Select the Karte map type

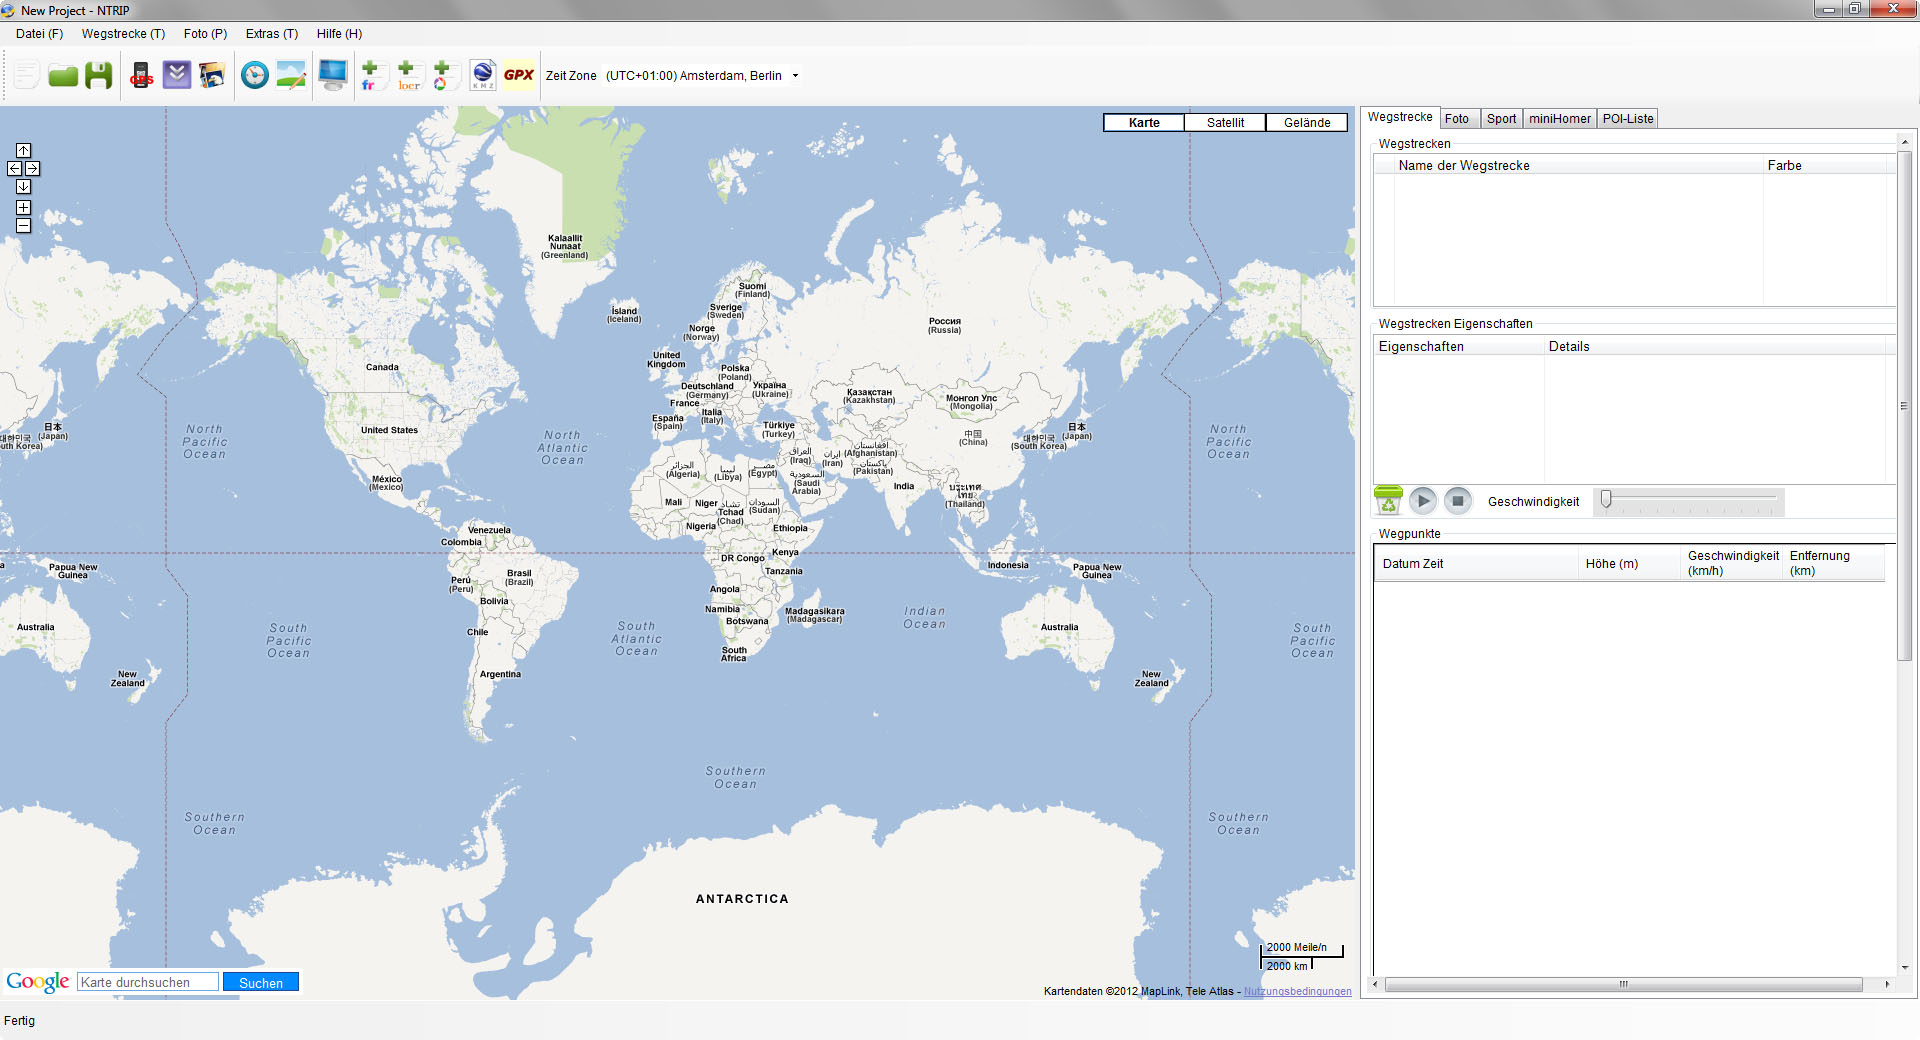tap(1144, 123)
